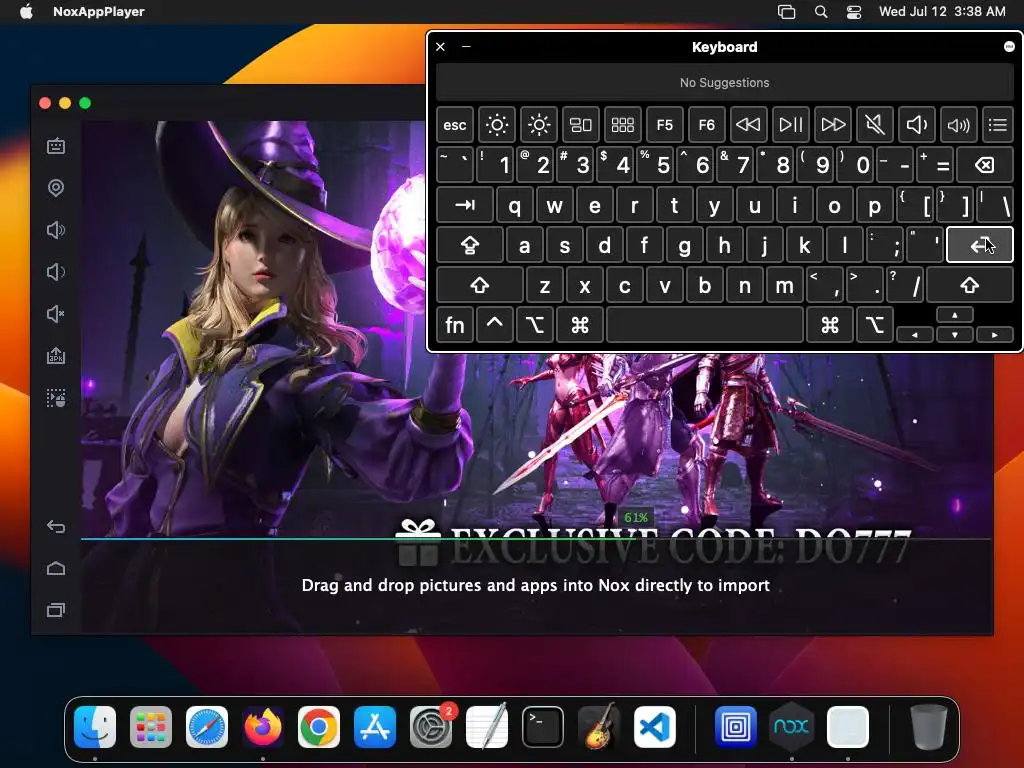Click the esc key on Keyboard
1024x768 pixels.
click(455, 125)
